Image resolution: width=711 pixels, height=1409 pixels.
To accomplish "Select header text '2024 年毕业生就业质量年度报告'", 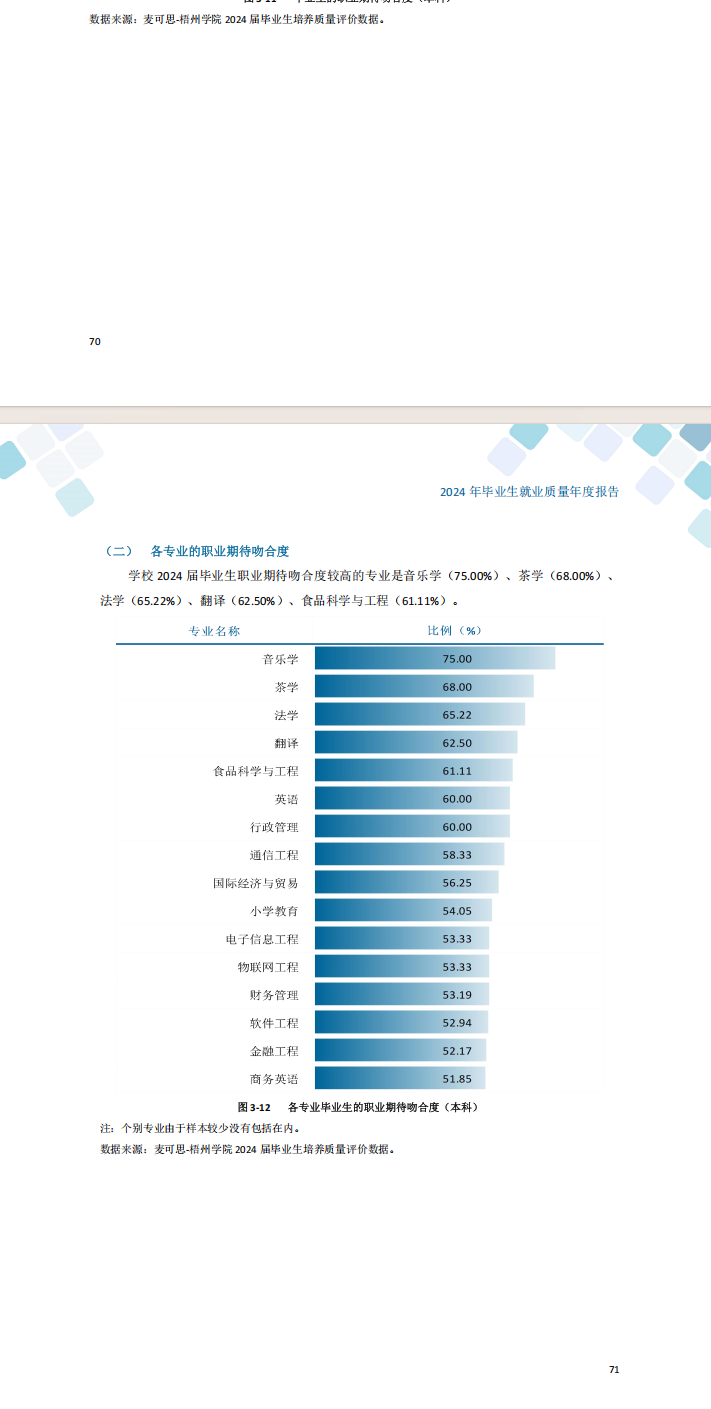I will (x=529, y=491).
